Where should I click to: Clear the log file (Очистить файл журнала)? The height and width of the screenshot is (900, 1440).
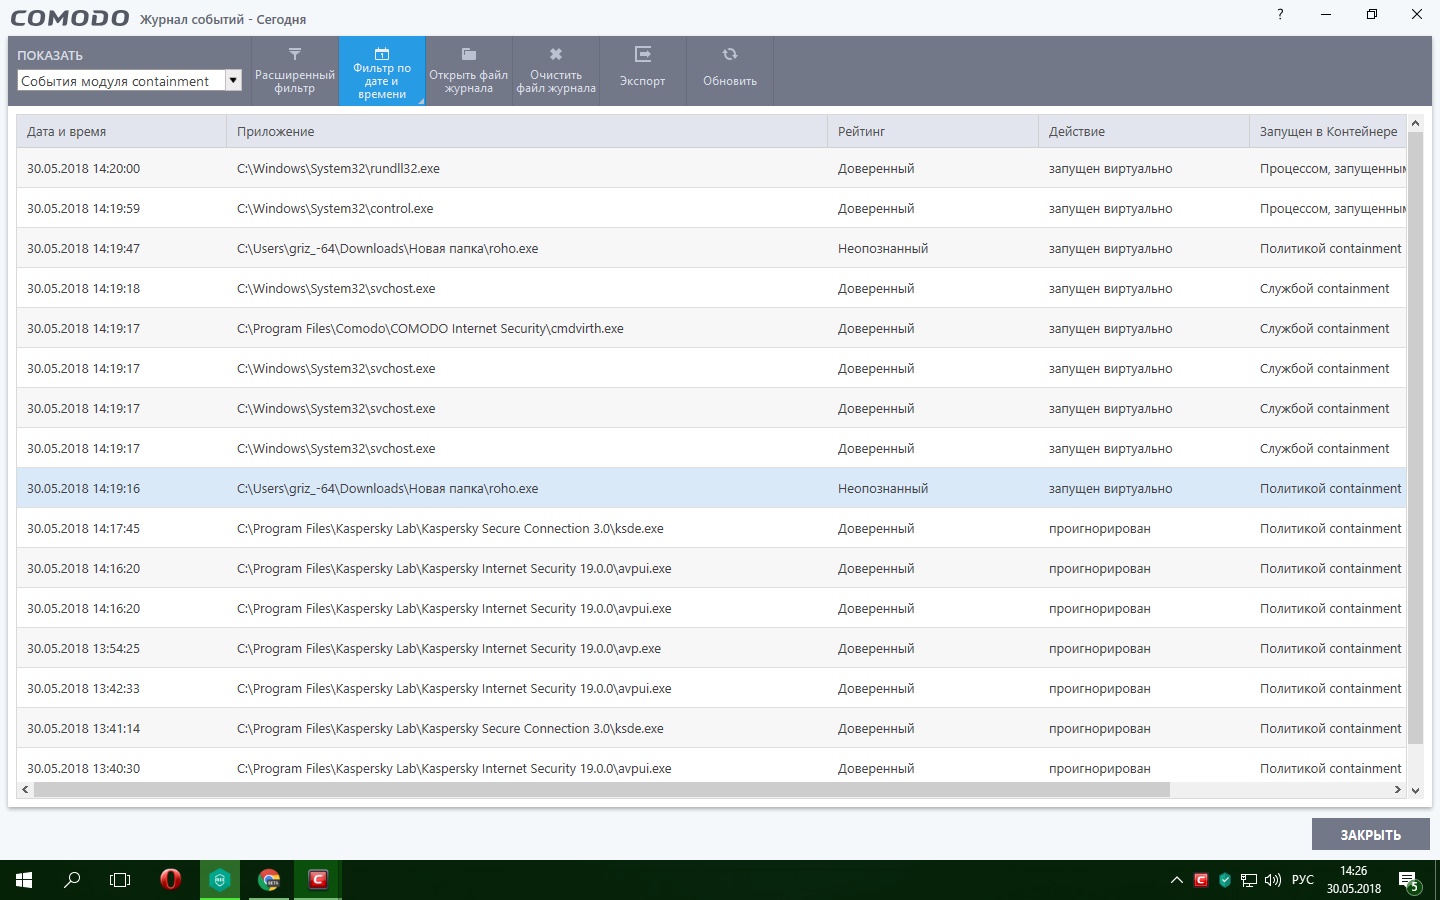(x=556, y=70)
